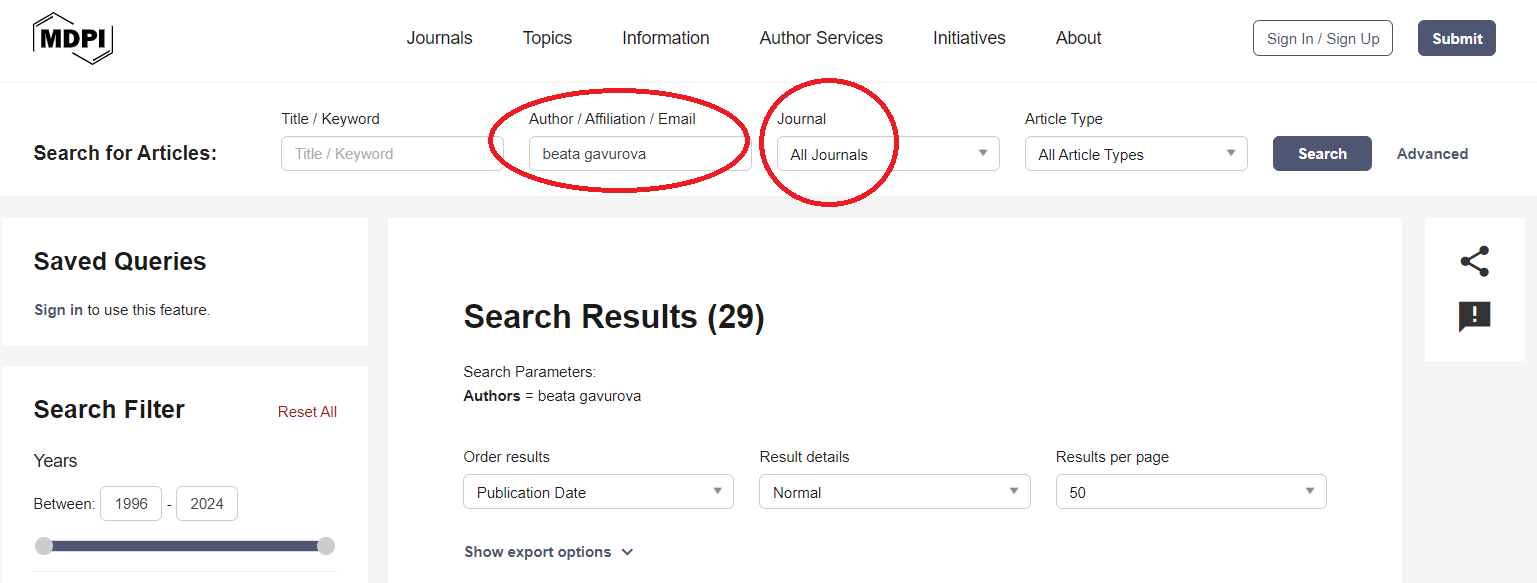Click the Author / Affiliation / Email field
The height and width of the screenshot is (583, 1537).
click(639, 154)
